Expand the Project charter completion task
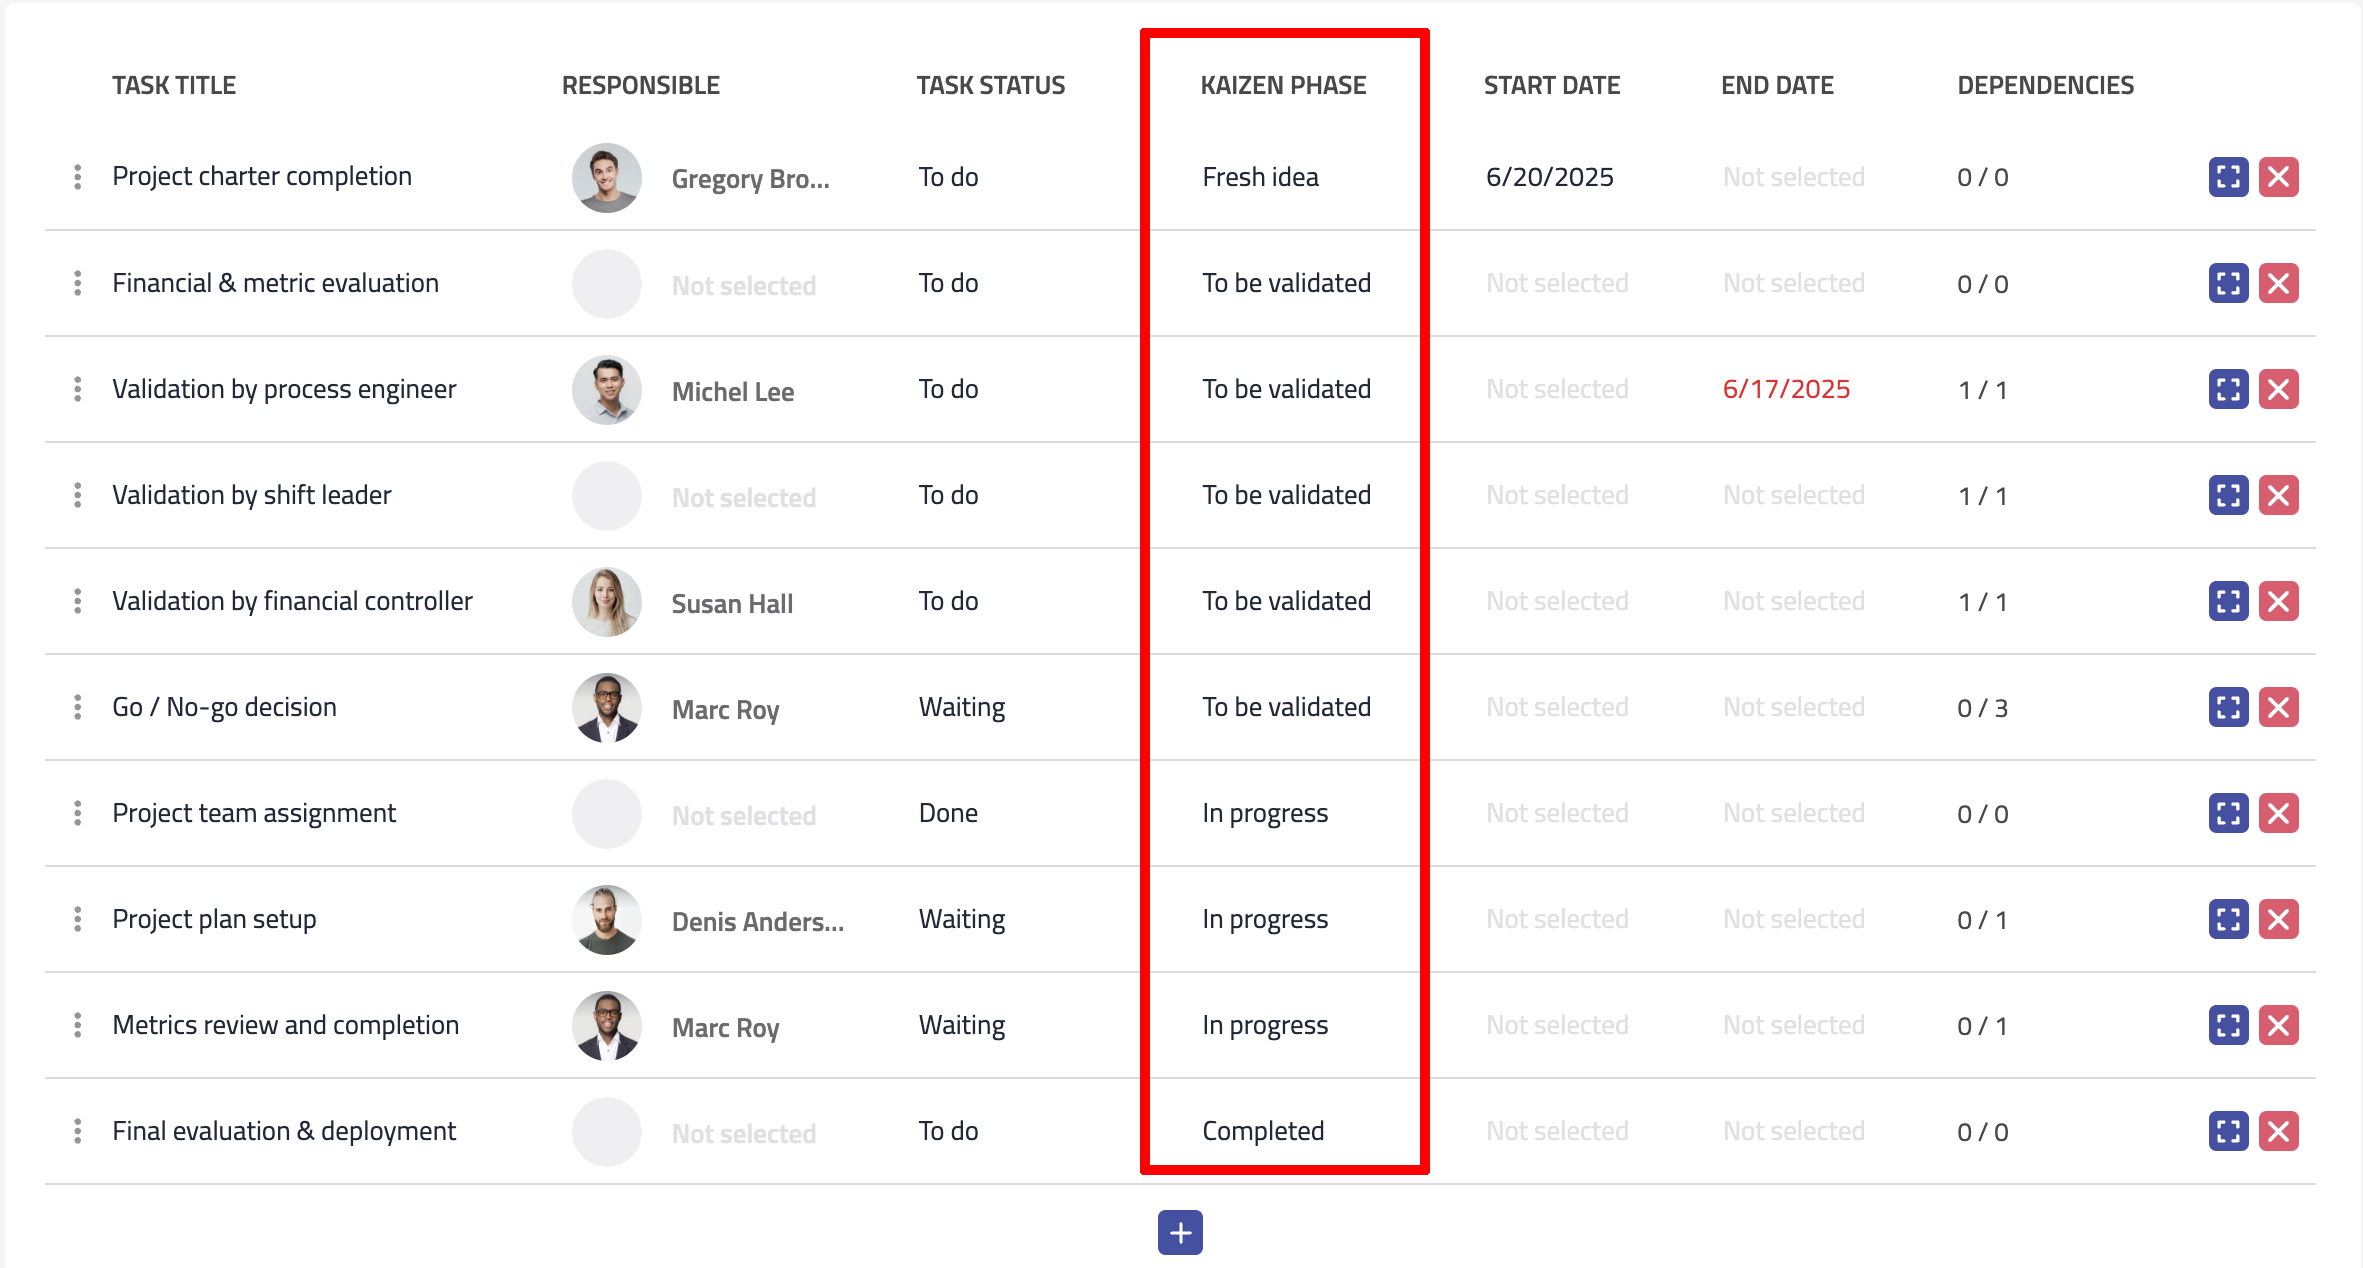The width and height of the screenshot is (2363, 1268). pos(2228,177)
